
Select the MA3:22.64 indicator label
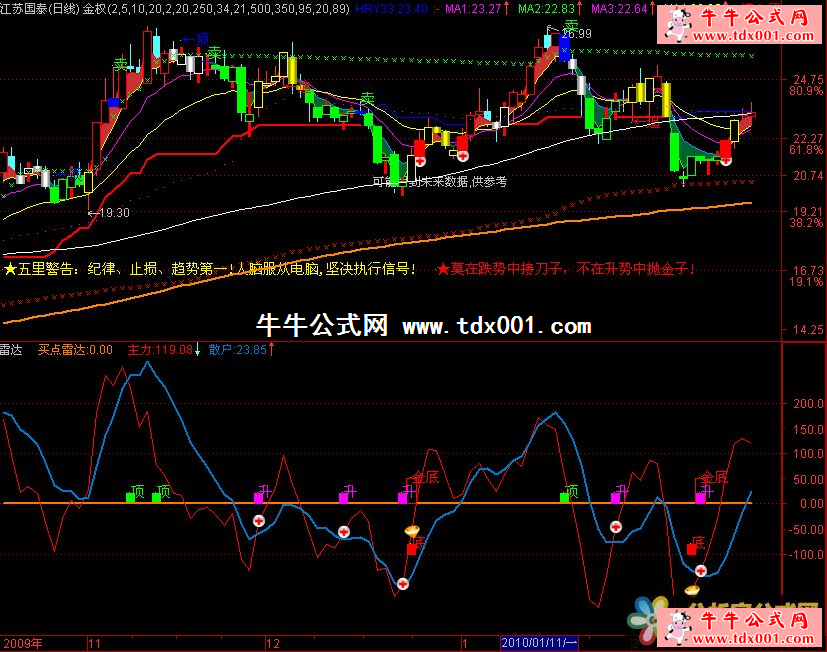619,8
